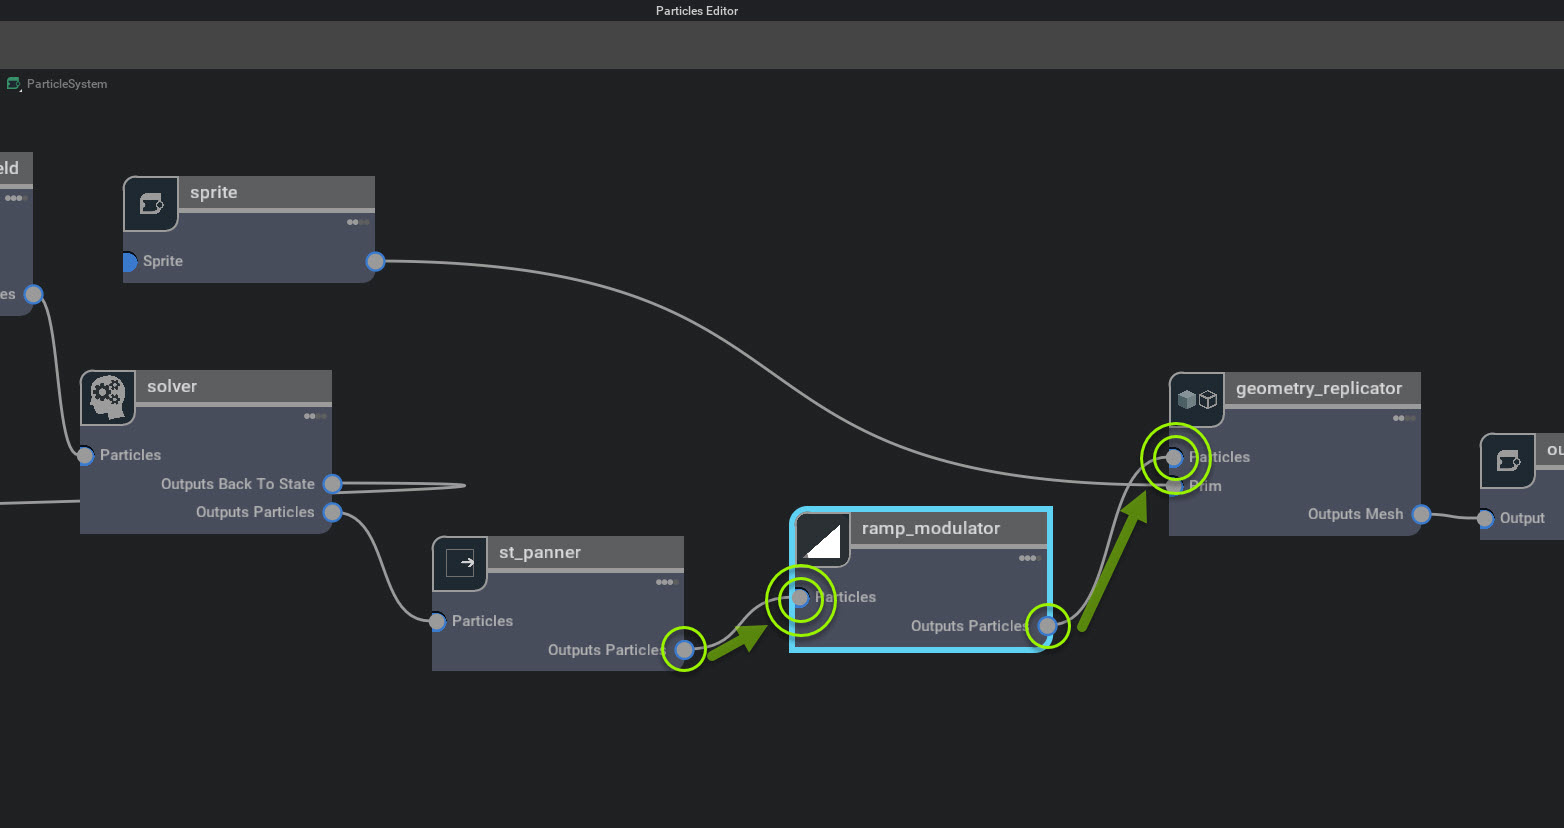This screenshot has height=828, width=1564.
Task: Click ramp_modulator Outputs Particles port
Action: (x=1047, y=626)
